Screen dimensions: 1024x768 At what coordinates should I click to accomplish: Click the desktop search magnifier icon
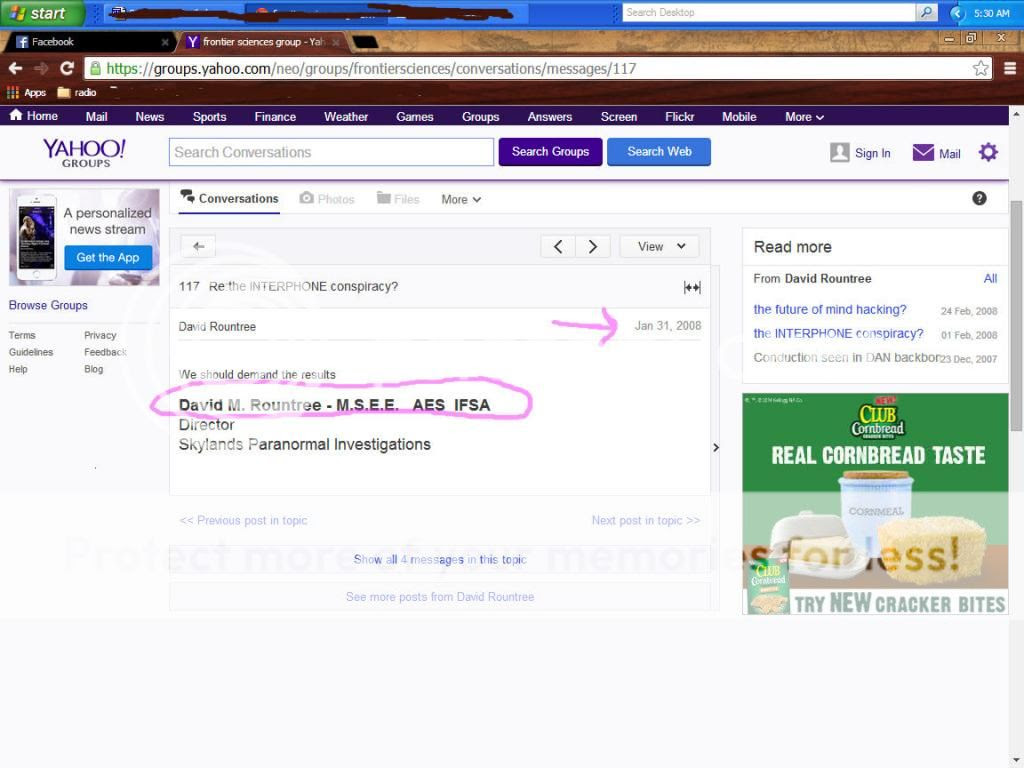pyautogui.click(x=927, y=12)
